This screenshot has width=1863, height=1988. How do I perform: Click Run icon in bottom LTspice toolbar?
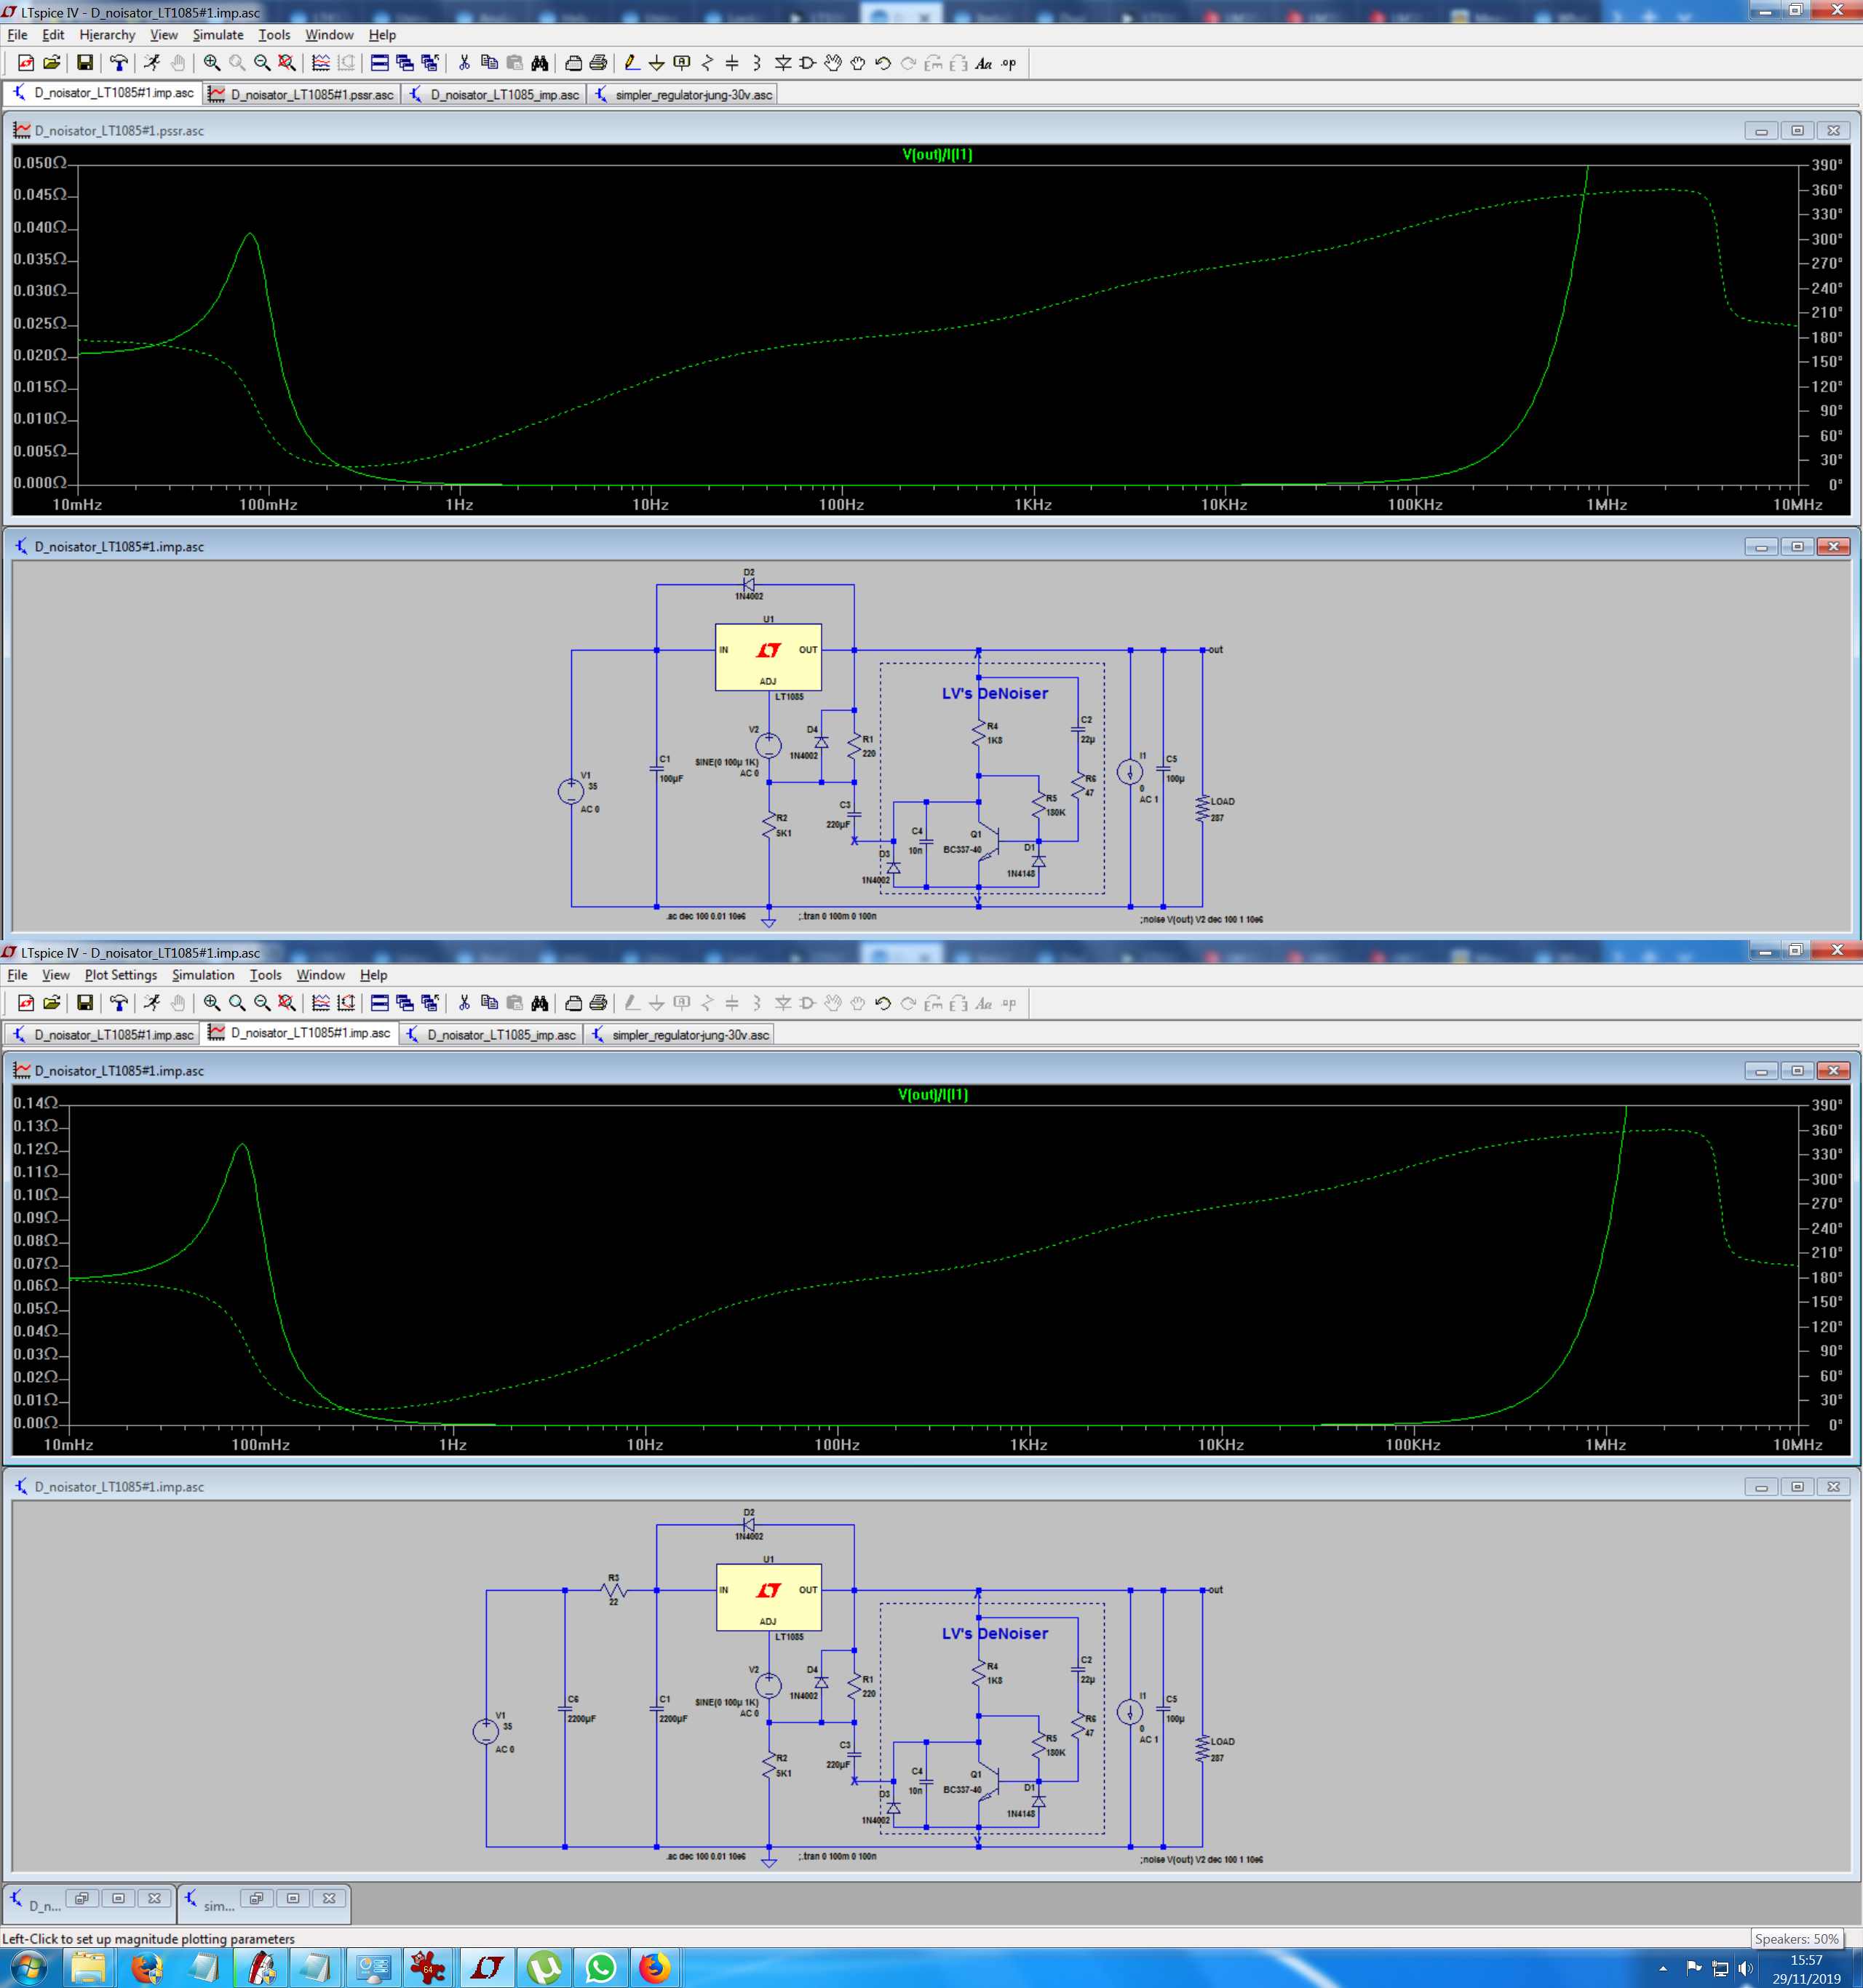152,1003
